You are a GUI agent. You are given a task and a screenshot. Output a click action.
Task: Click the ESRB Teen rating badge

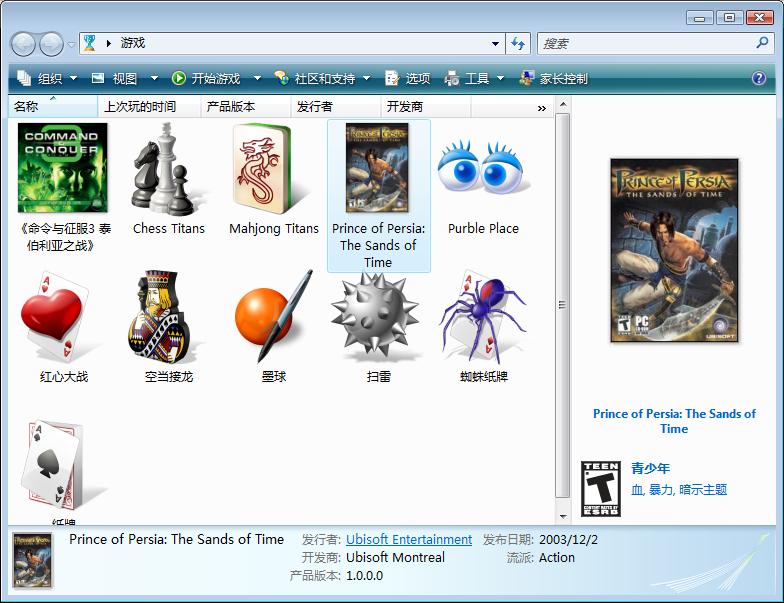(600, 488)
